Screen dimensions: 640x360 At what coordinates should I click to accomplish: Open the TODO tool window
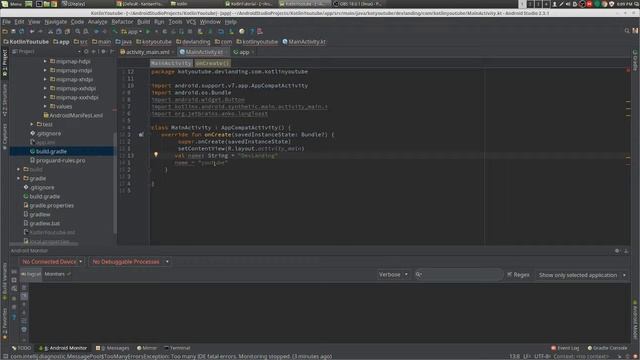(21, 348)
